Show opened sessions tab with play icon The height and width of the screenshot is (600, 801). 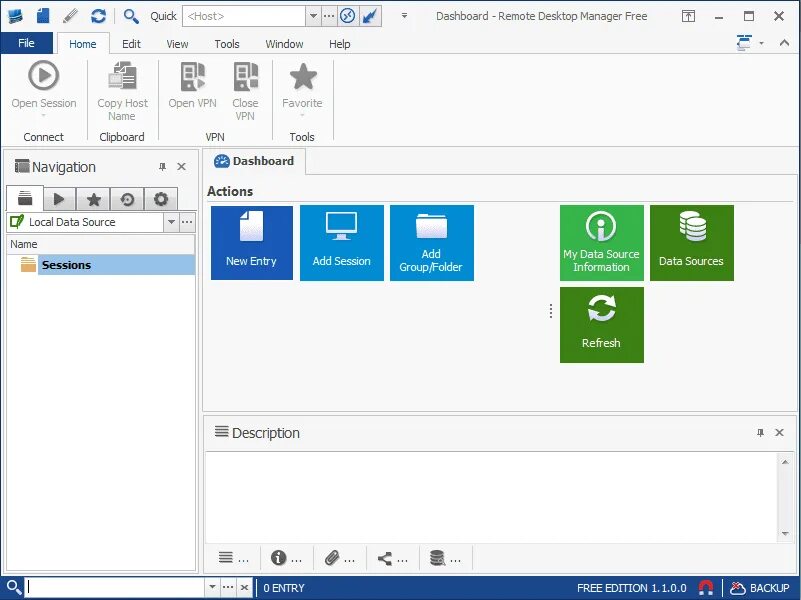[x=59, y=199]
